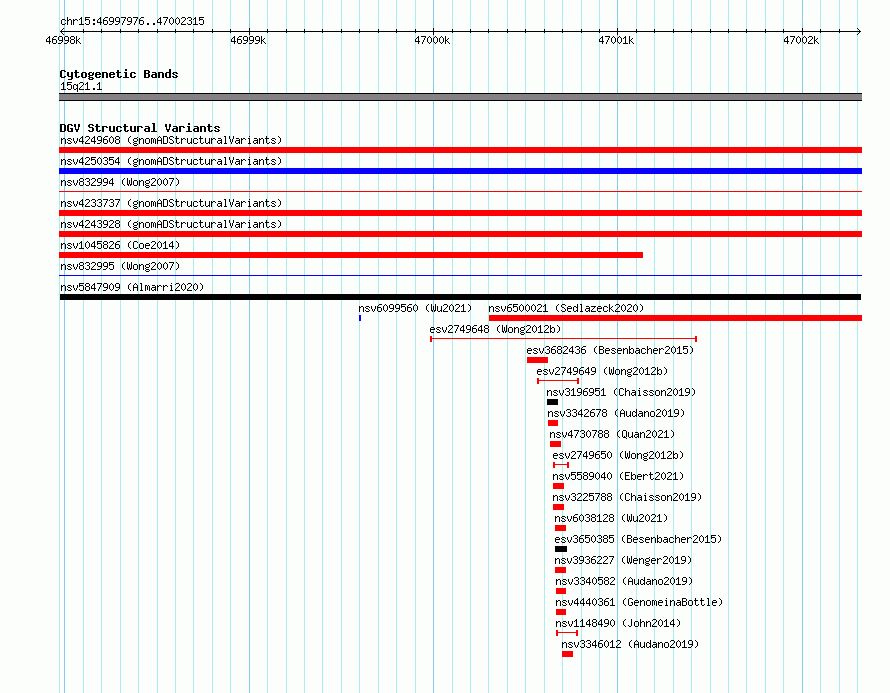Image resolution: width=890 pixels, height=693 pixels.
Task: Open nsv6038128 (Wu2021) label
Action: click(x=611, y=518)
